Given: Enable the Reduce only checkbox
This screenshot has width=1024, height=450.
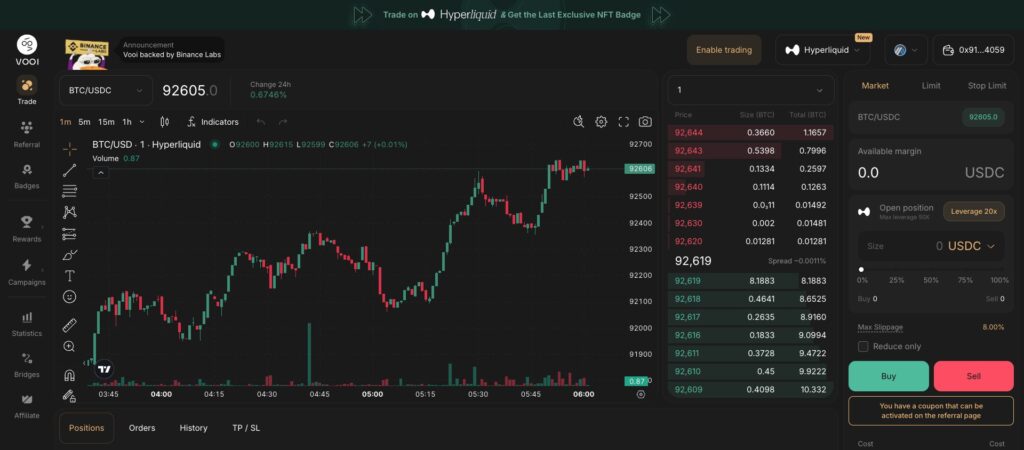Looking at the screenshot, I should pos(864,346).
